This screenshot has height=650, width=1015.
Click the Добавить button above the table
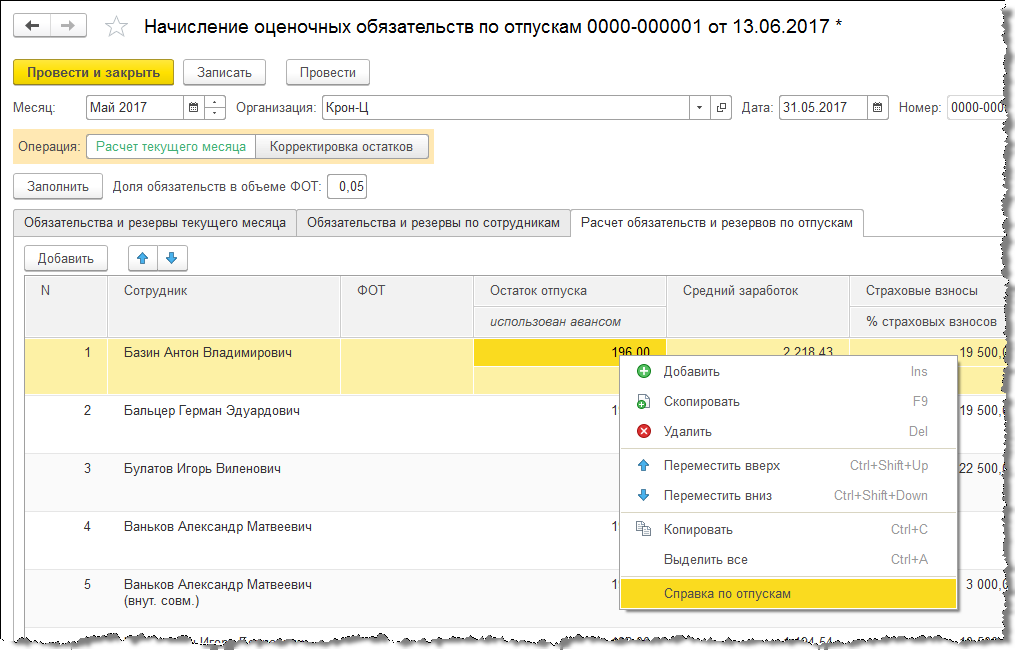click(65, 258)
